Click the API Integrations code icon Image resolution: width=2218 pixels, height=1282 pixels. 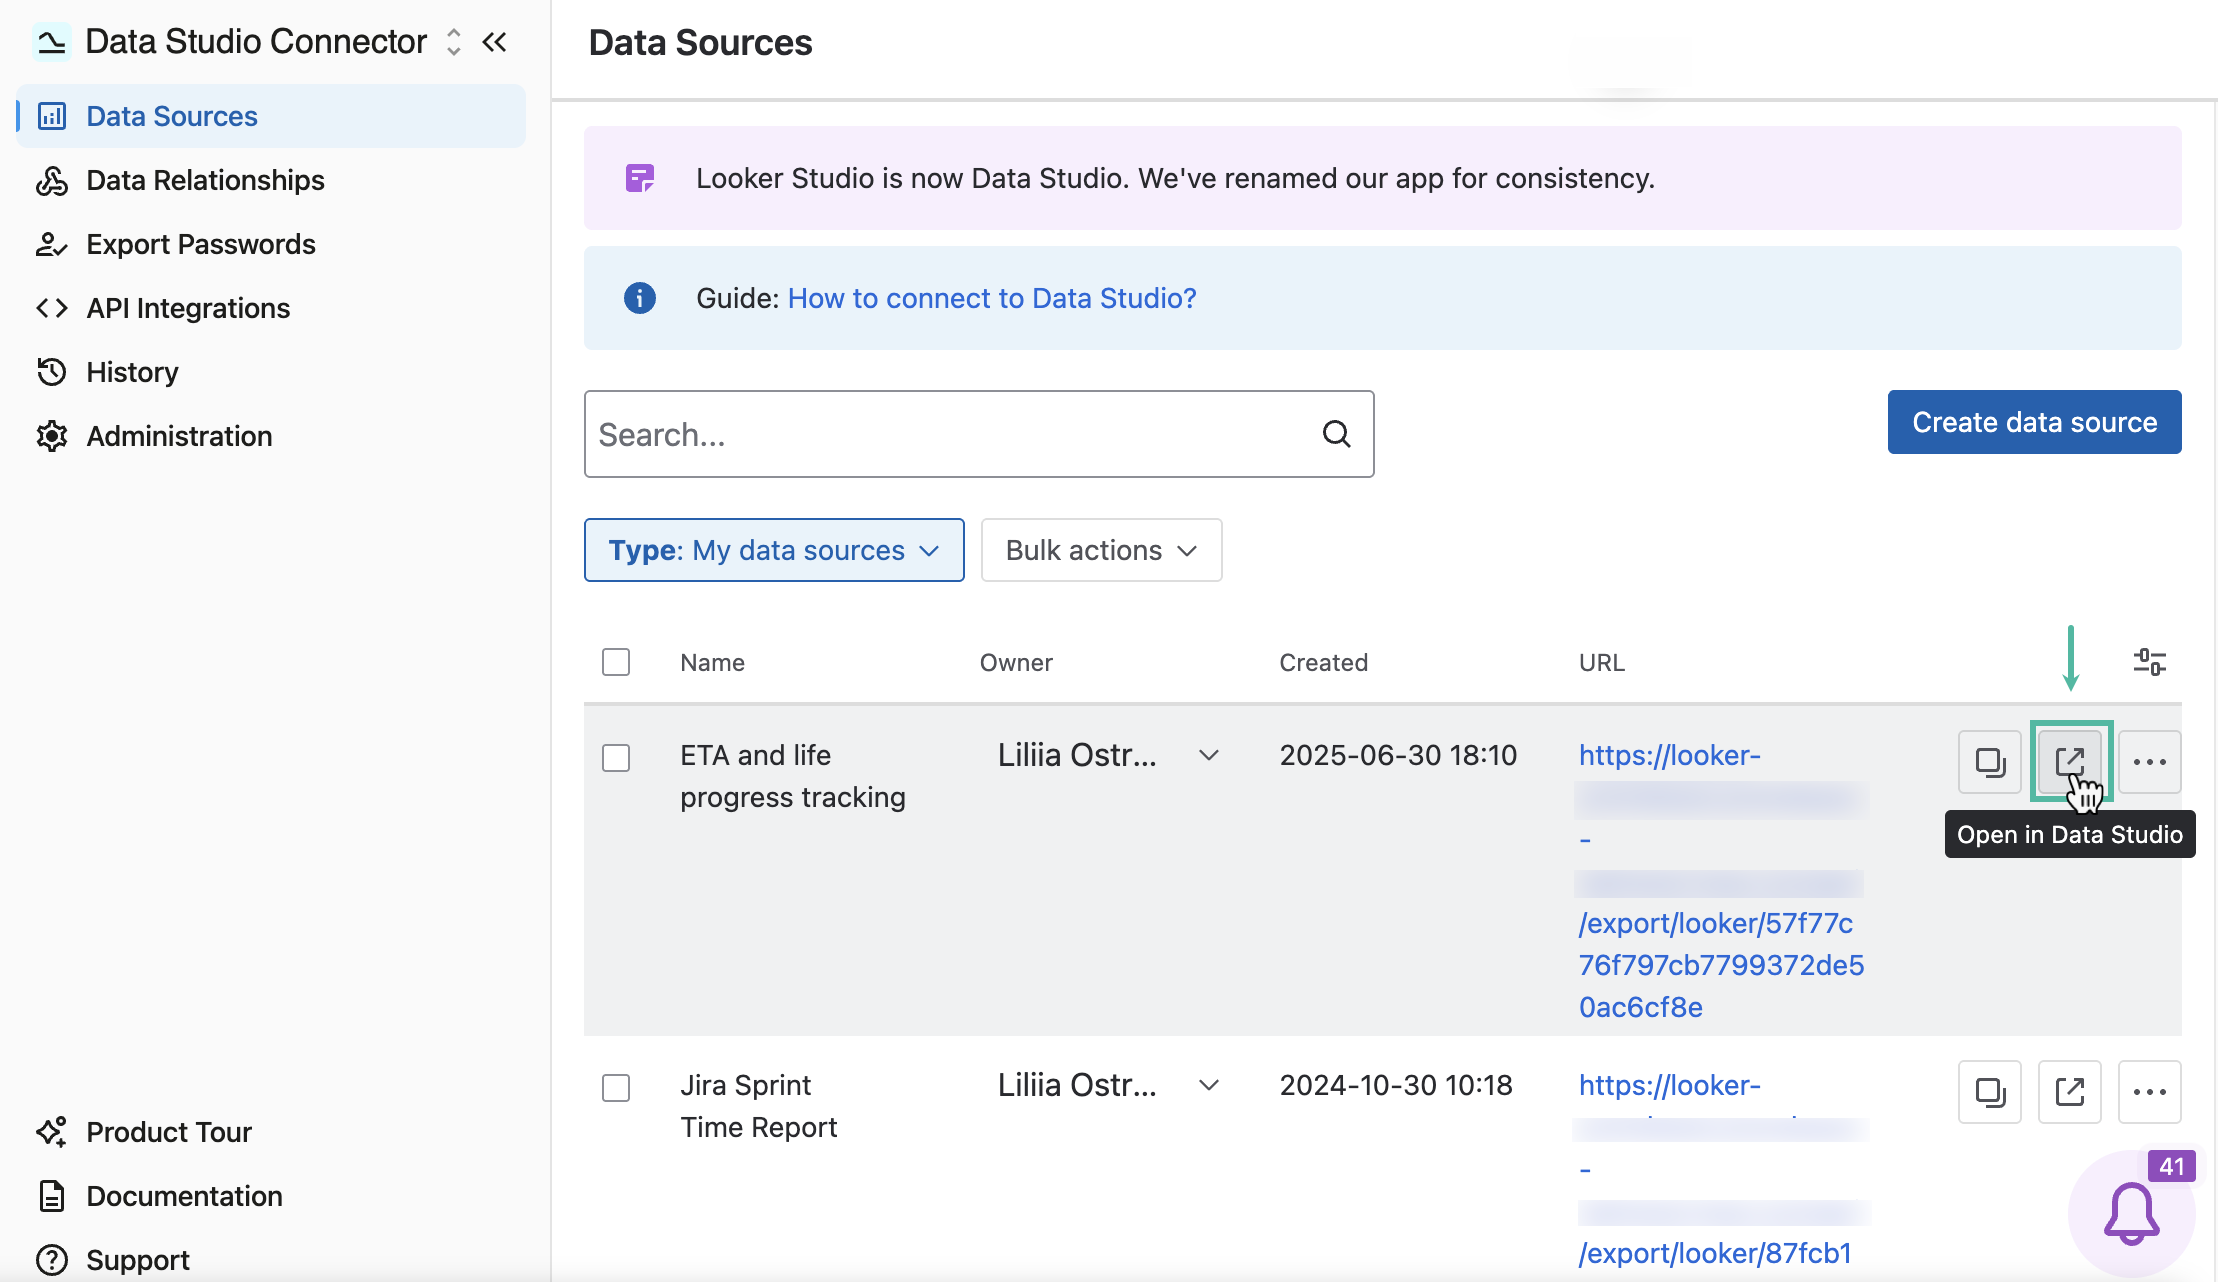point(52,308)
